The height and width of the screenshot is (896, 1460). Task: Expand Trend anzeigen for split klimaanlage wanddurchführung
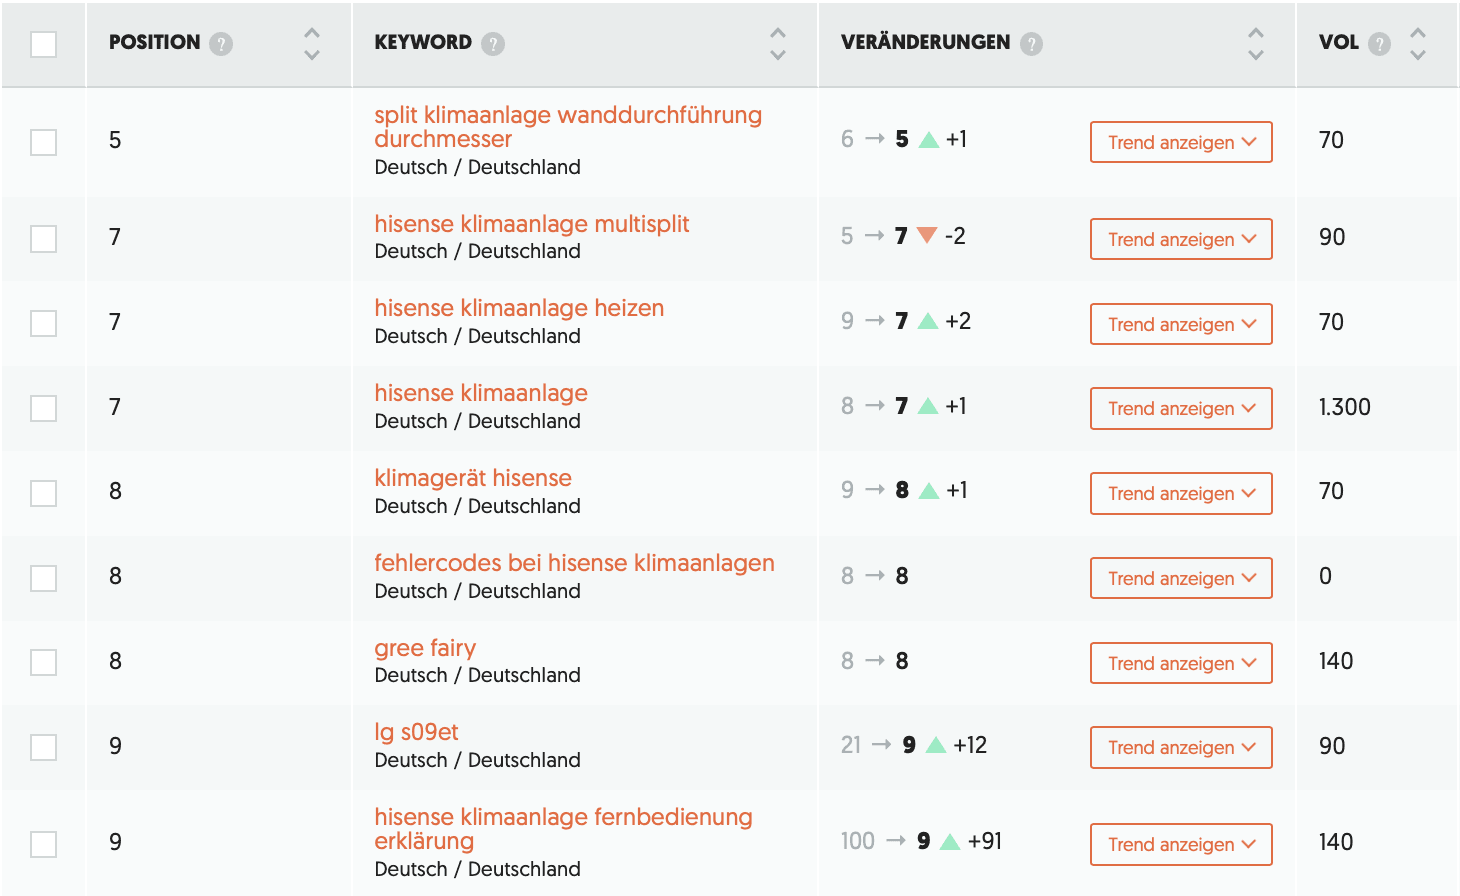click(x=1181, y=142)
